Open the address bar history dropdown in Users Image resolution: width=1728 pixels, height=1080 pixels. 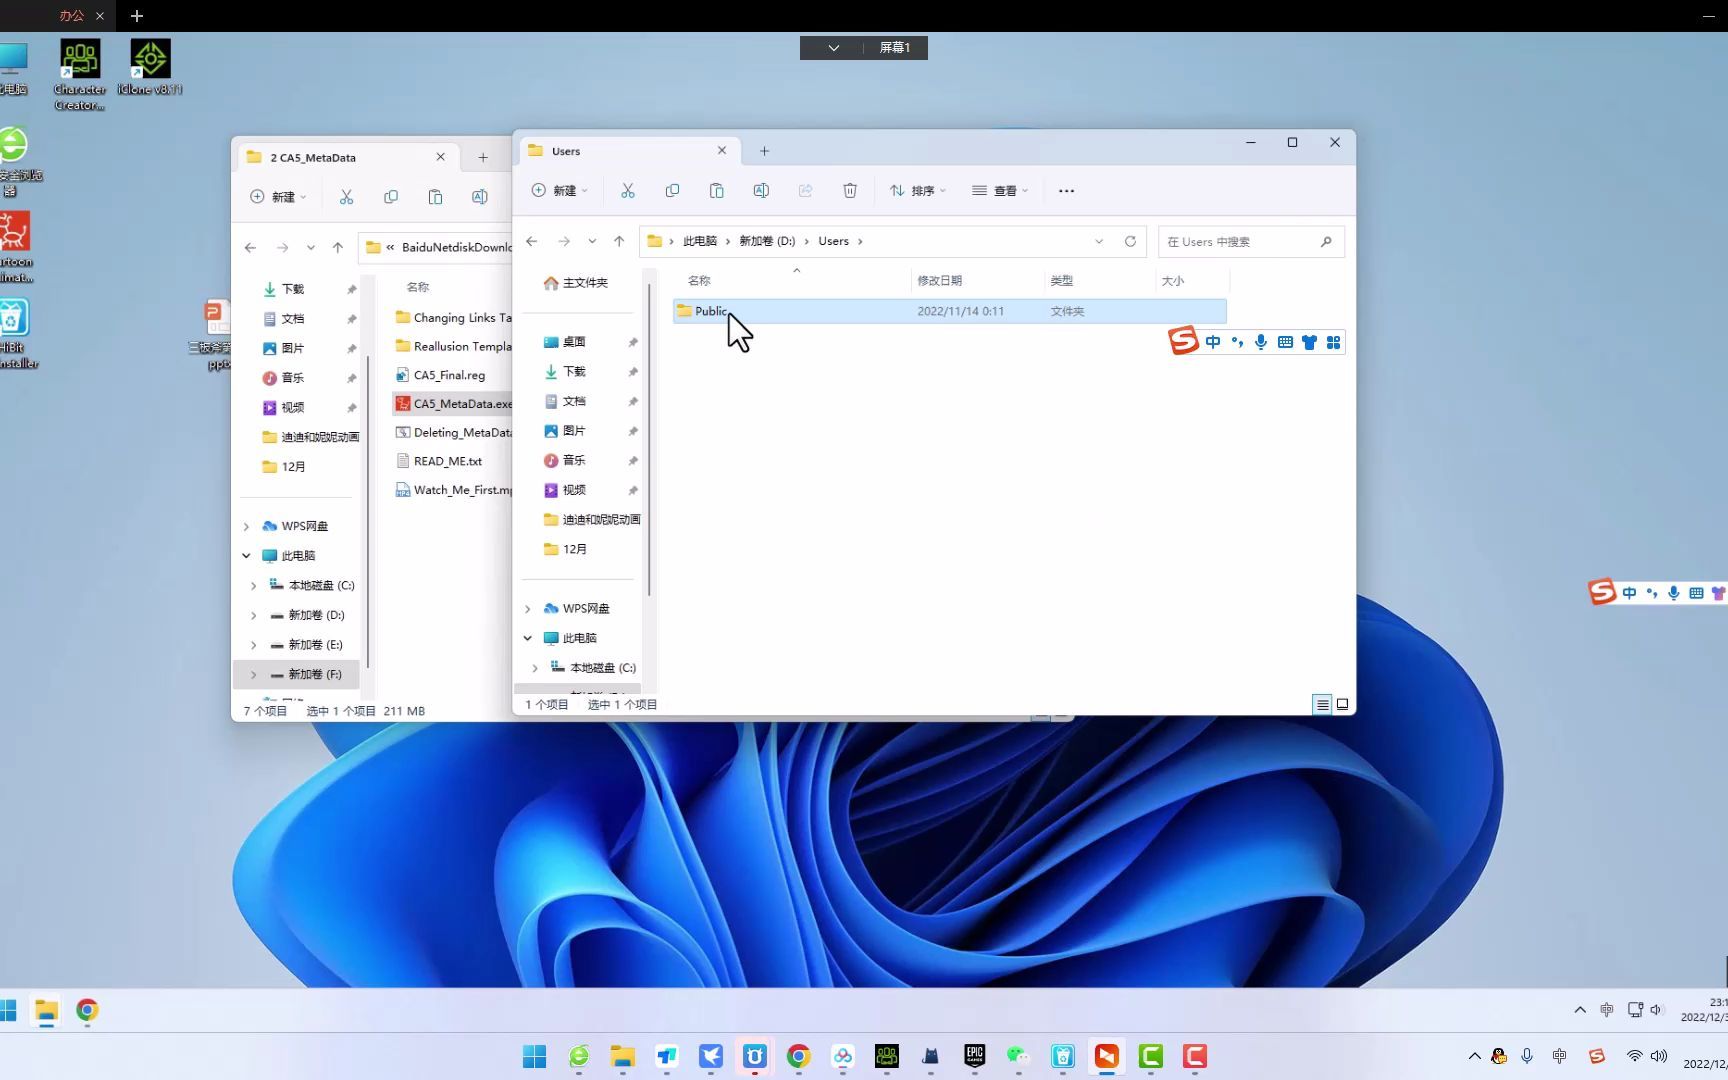click(x=1099, y=241)
